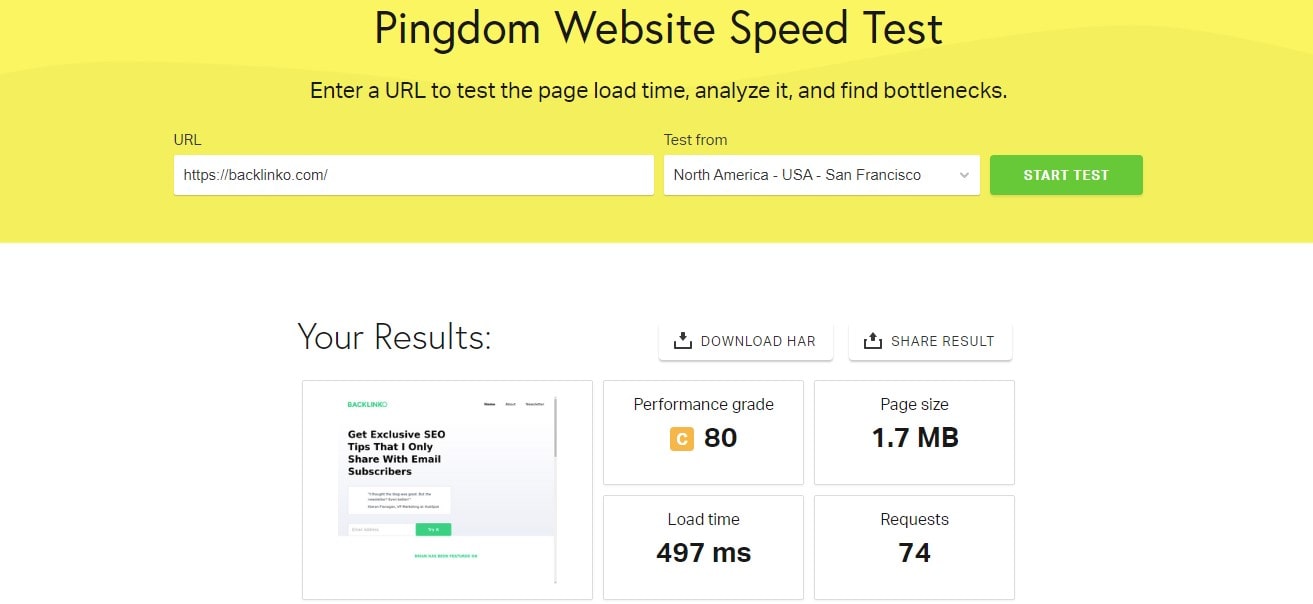Click DOWNLOAD HAR
The image size is (1313, 604).
tap(747, 340)
